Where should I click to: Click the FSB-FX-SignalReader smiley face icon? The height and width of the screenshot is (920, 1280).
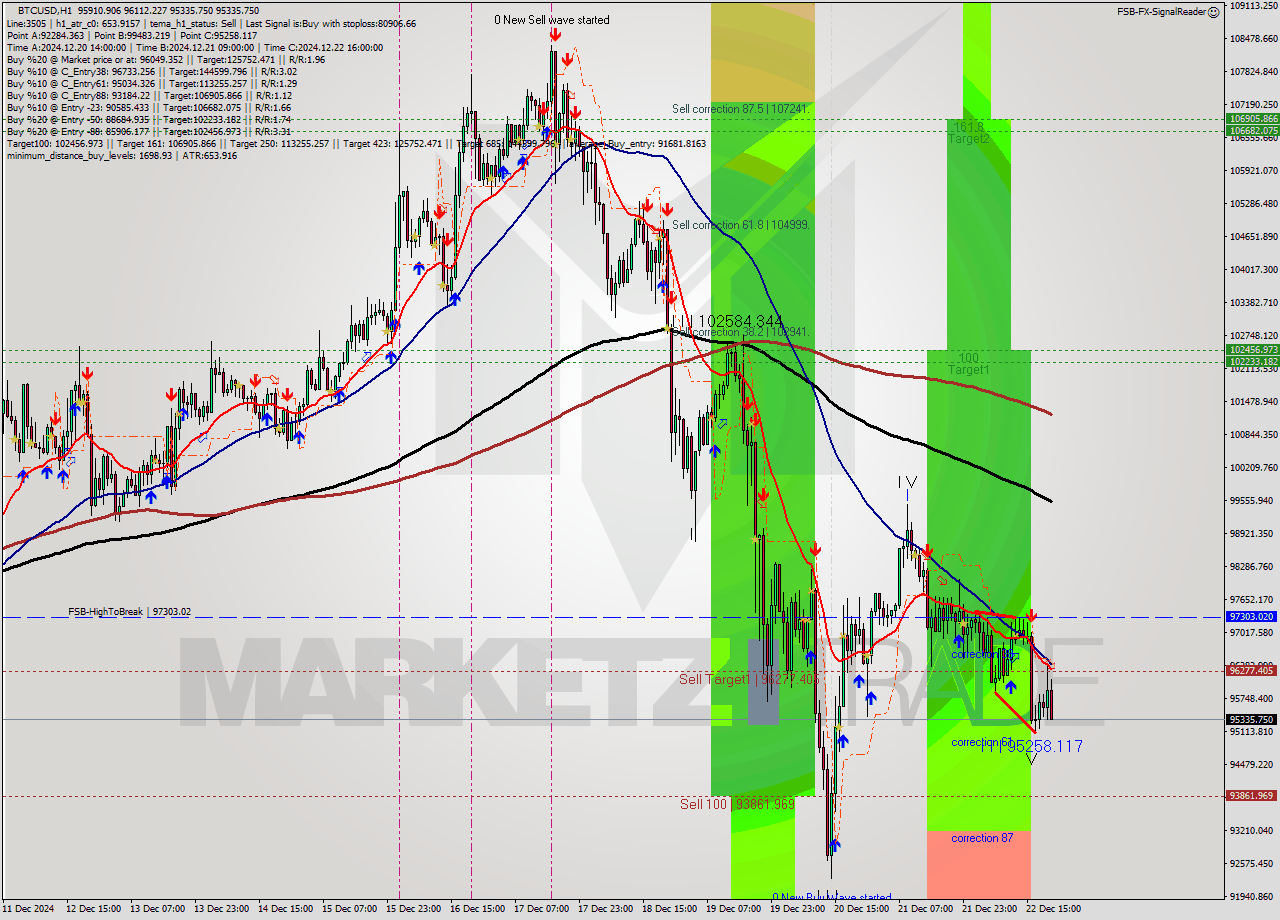[1213, 12]
